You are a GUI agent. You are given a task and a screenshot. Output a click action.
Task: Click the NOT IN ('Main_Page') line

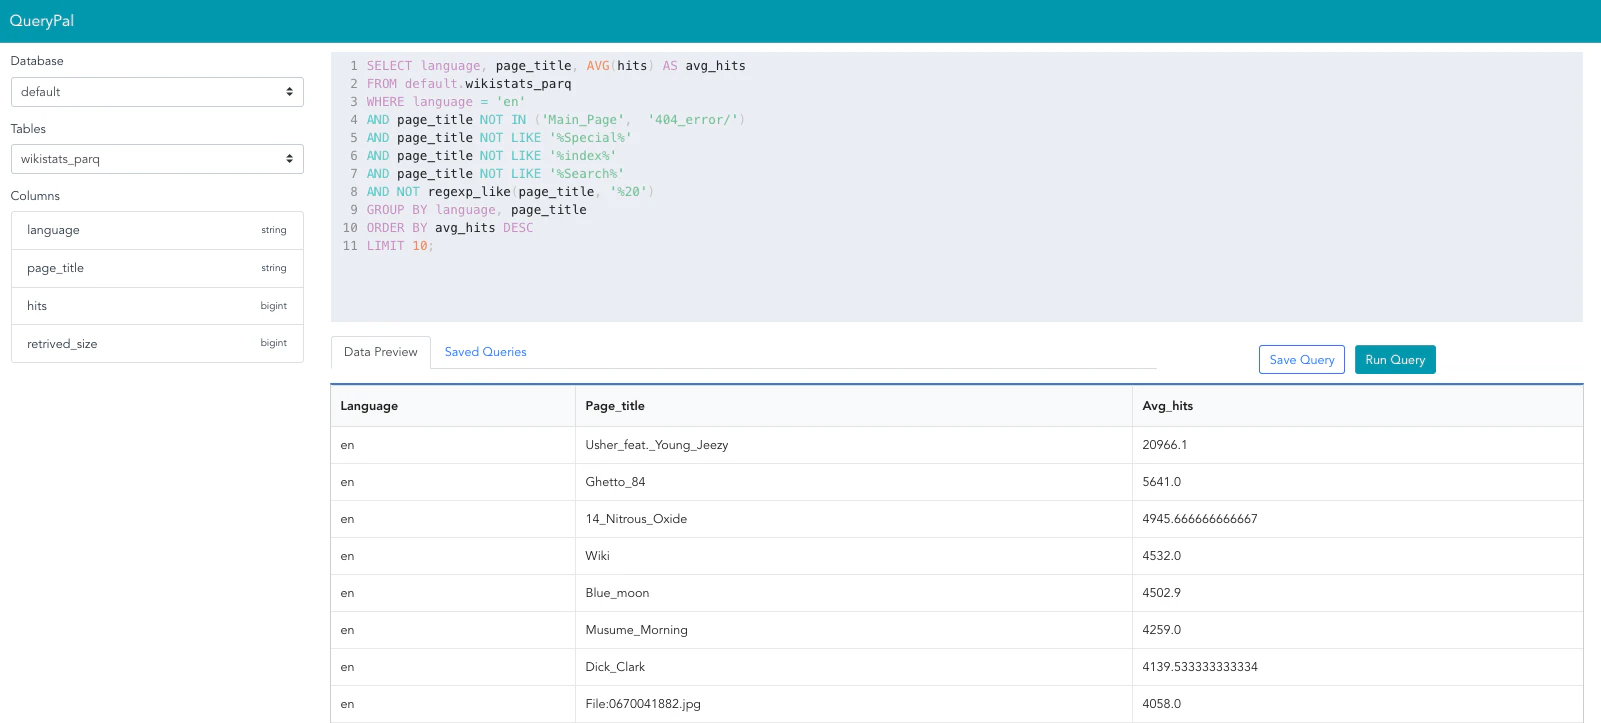click(x=556, y=120)
